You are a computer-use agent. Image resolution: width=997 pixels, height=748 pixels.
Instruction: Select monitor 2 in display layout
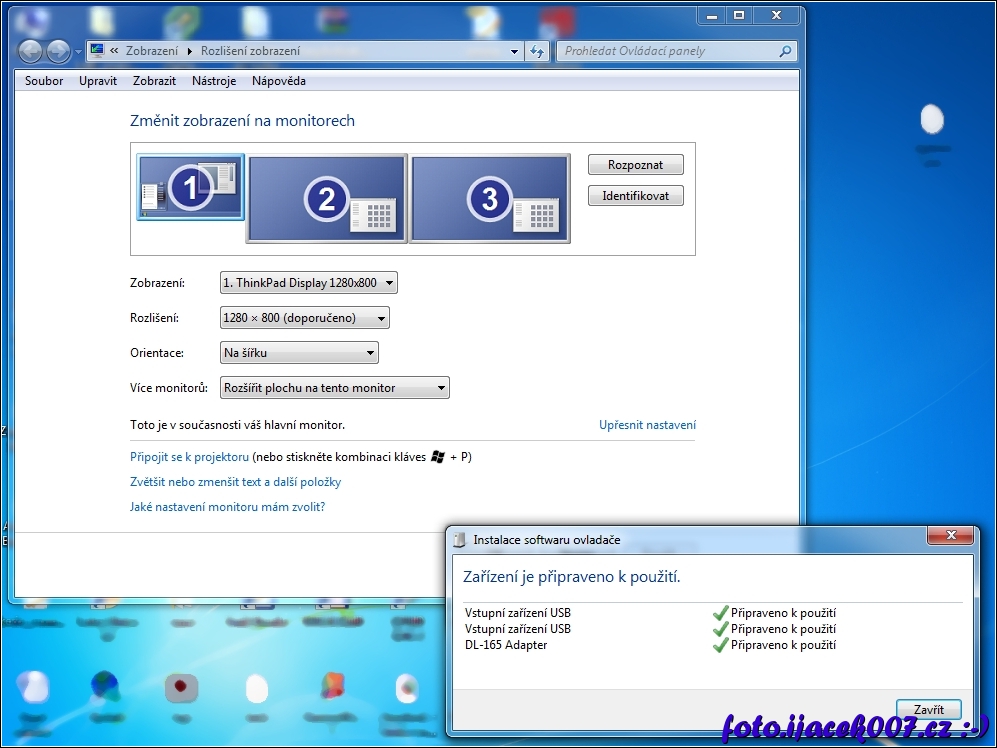tap(327, 198)
